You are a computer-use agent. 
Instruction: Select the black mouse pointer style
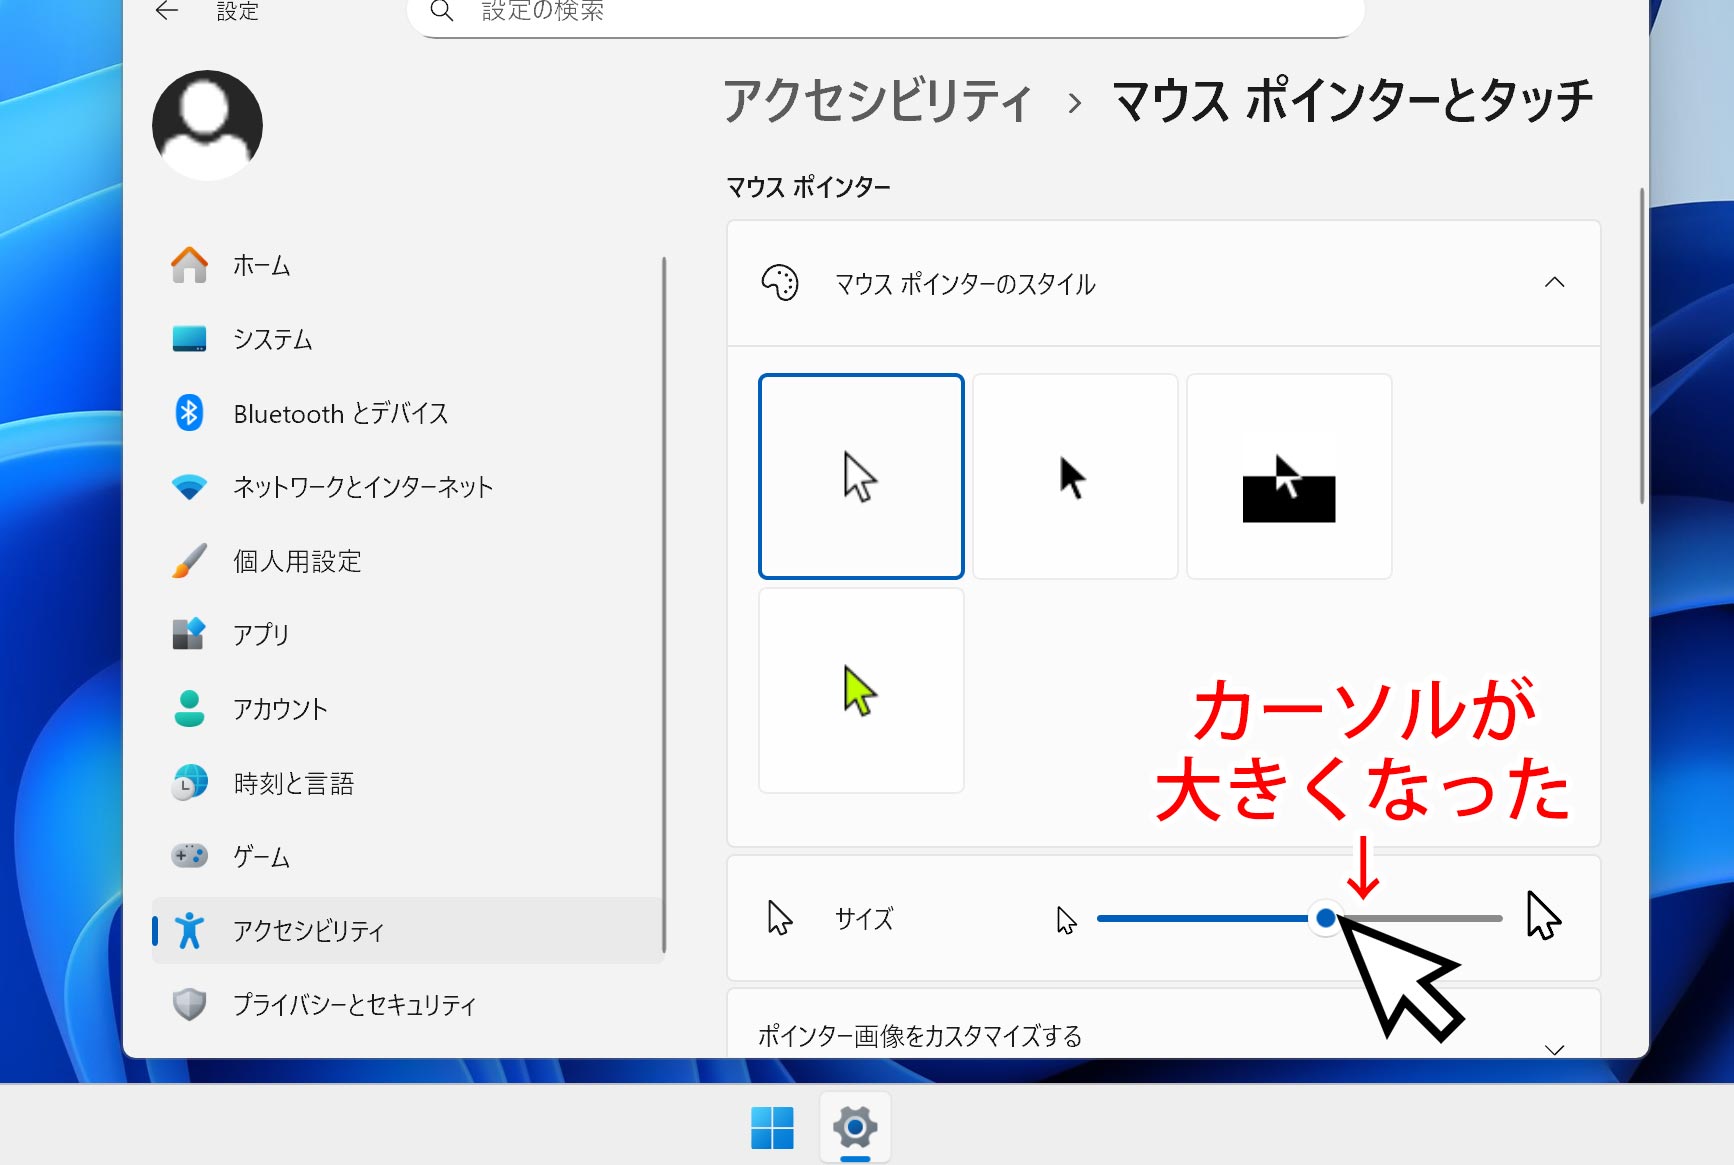[1075, 477]
